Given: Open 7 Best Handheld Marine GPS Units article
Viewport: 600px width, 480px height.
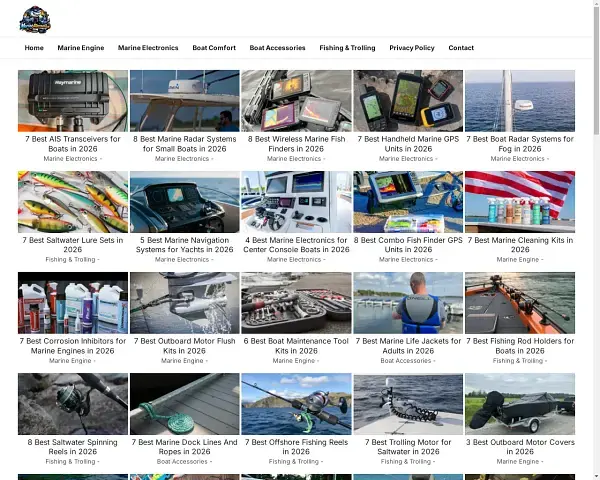Looking at the screenshot, I should [x=408, y=144].
